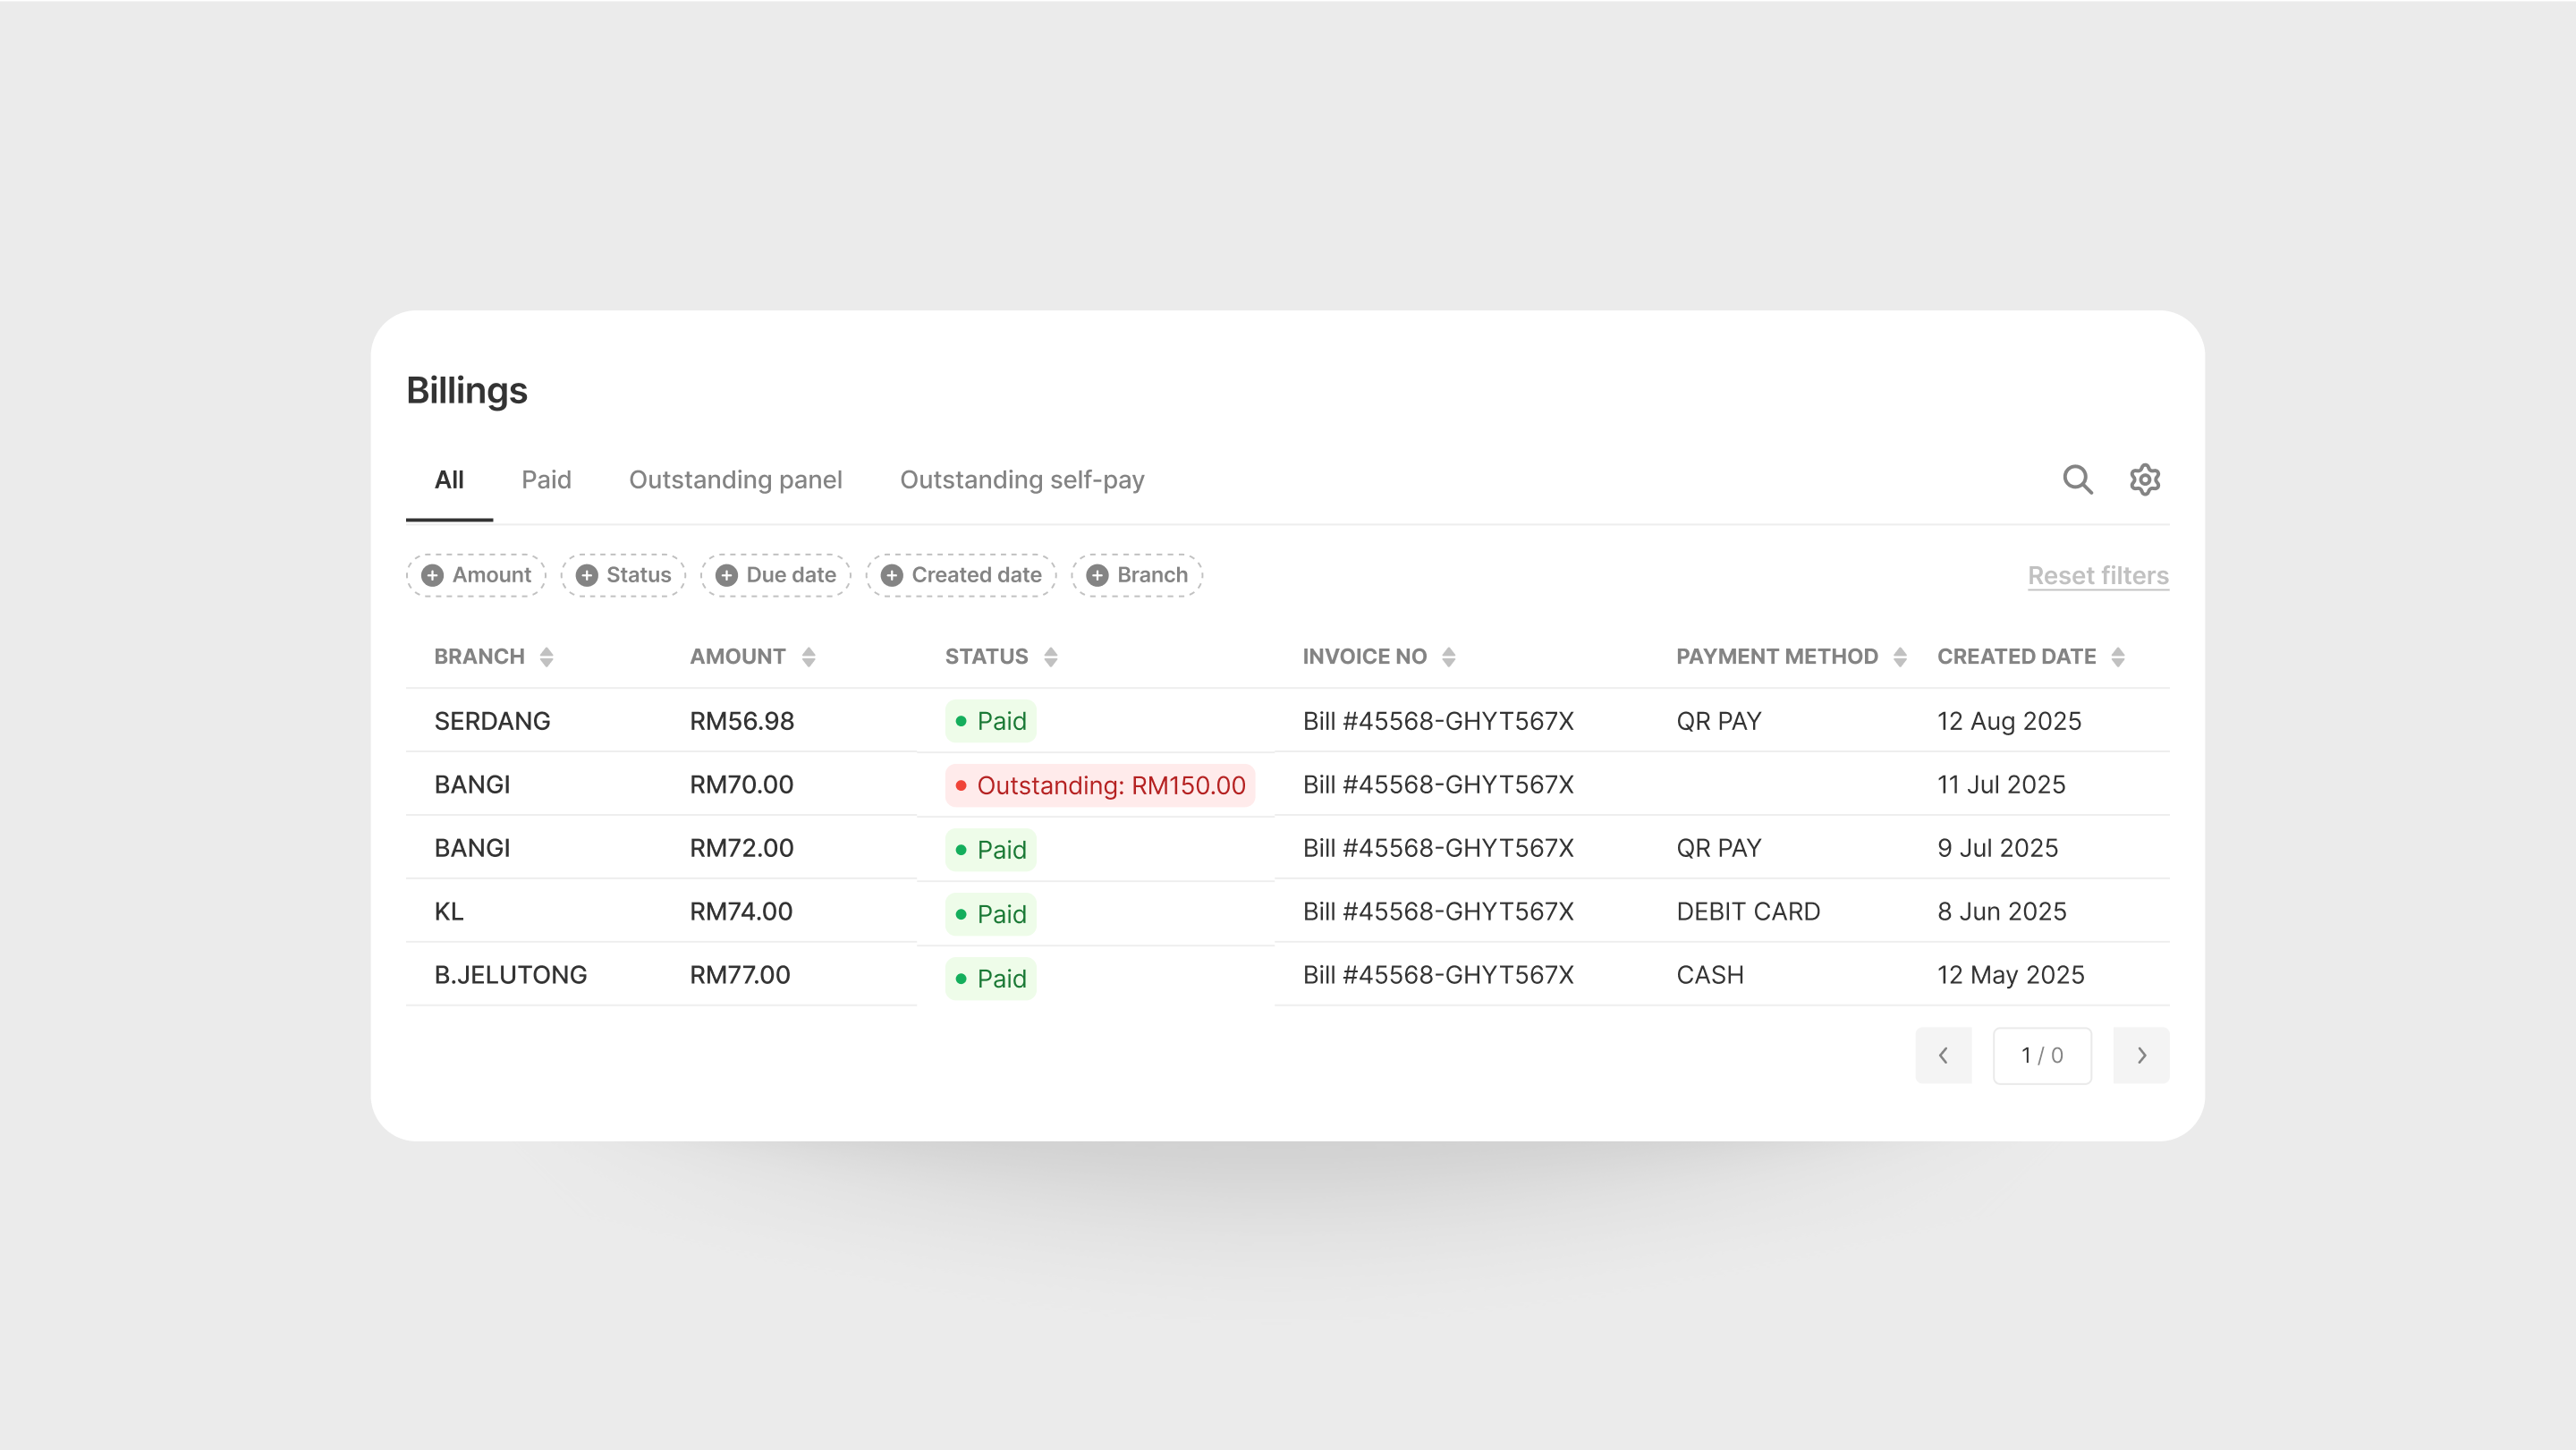The height and width of the screenshot is (1450, 2576).
Task: Click QR PAY in the SERDANG row
Action: tap(1719, 721)
